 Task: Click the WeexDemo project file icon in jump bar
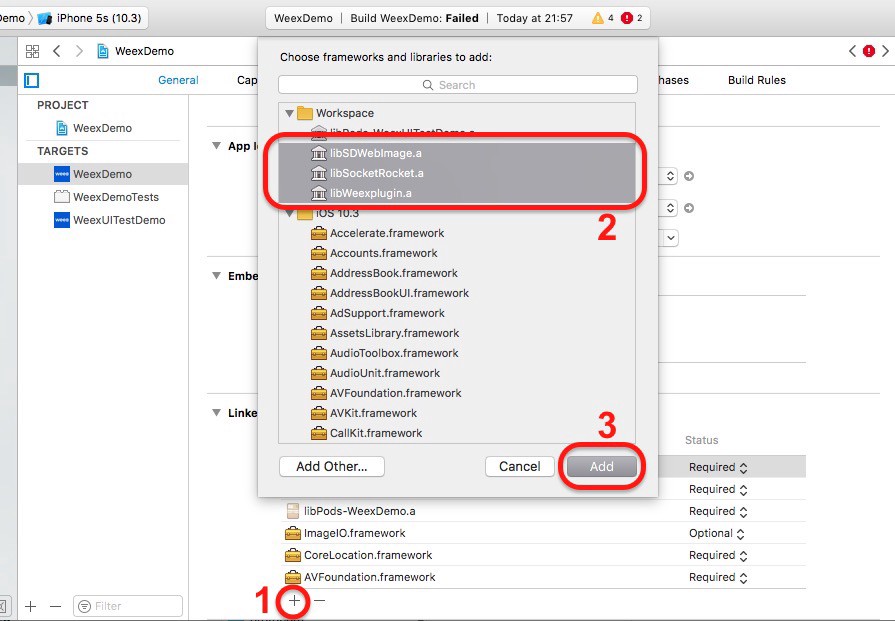coord(103,51)
